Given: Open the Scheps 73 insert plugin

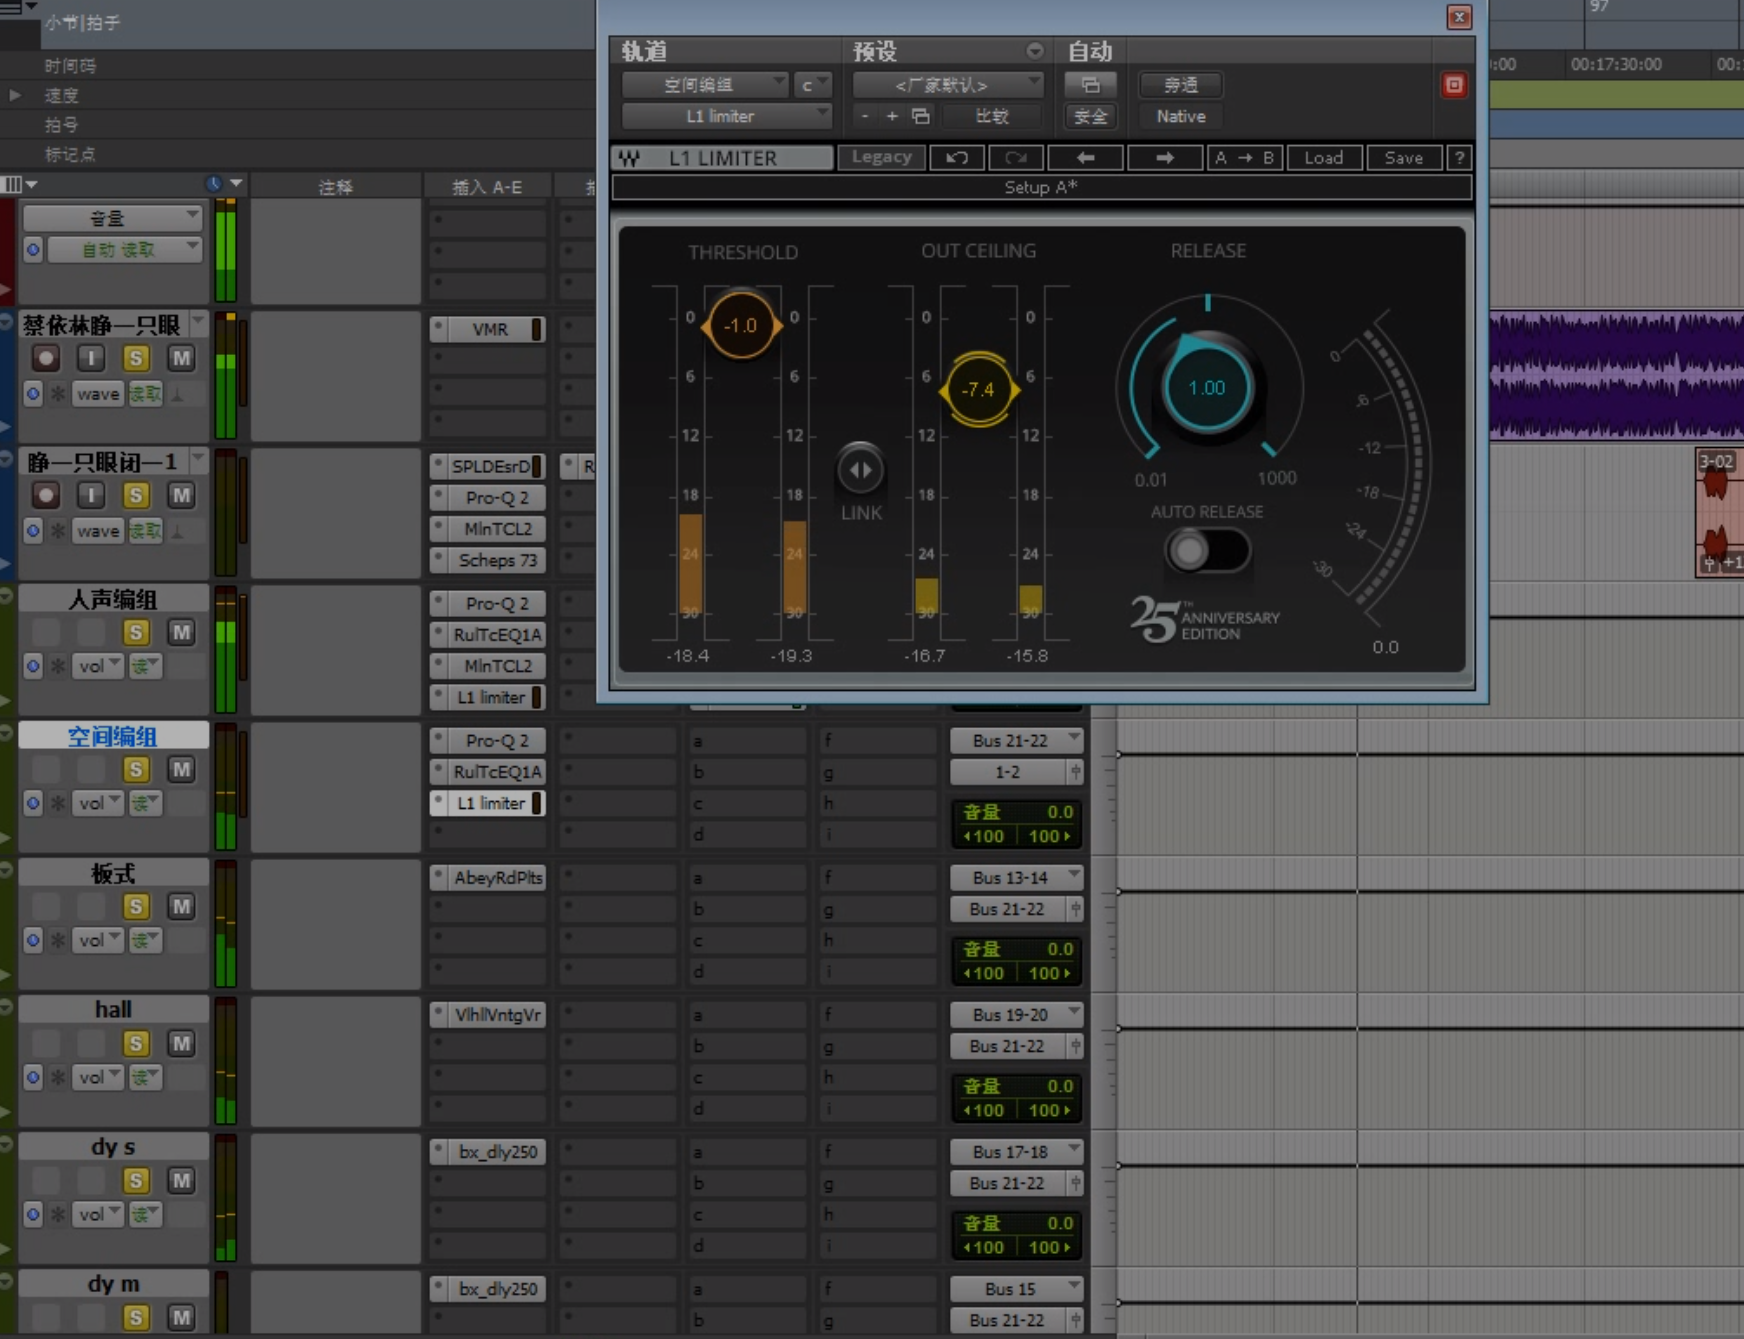Looking at the screenshot, I should coord(488,560).
